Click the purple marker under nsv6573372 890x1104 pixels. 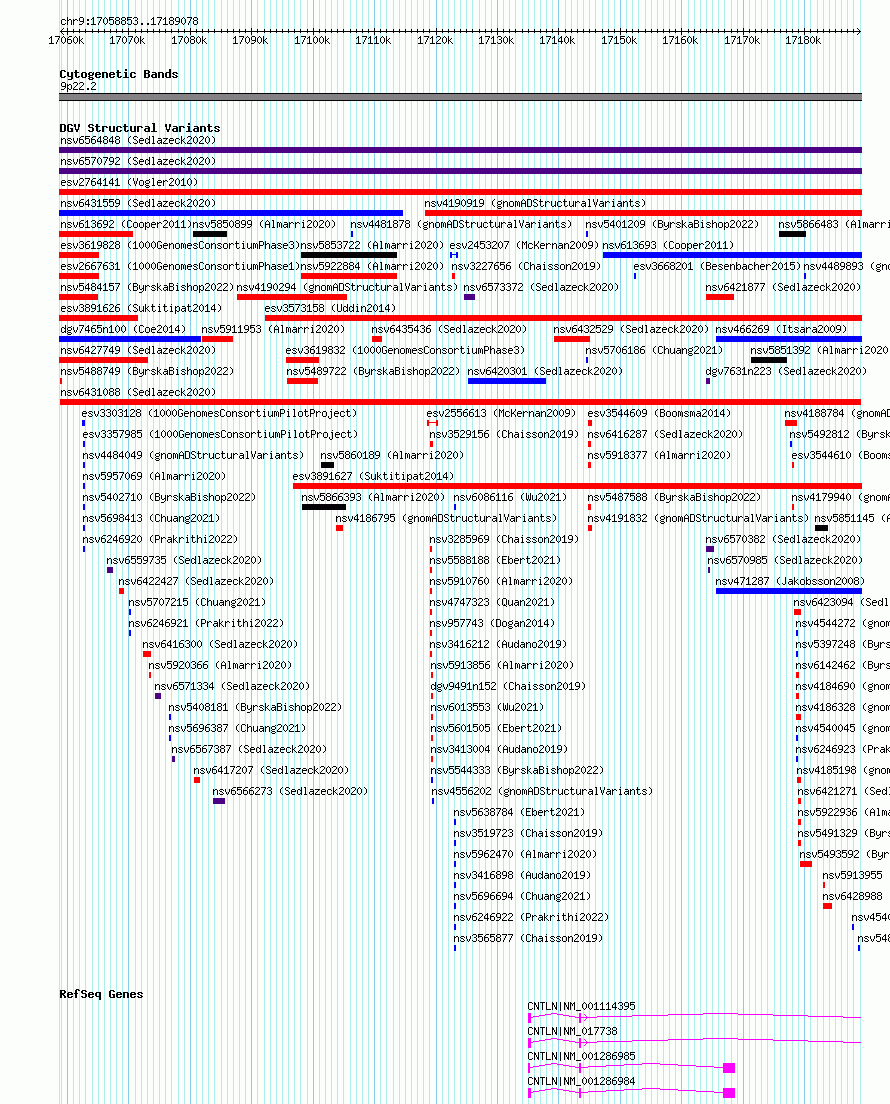point(470,297)
